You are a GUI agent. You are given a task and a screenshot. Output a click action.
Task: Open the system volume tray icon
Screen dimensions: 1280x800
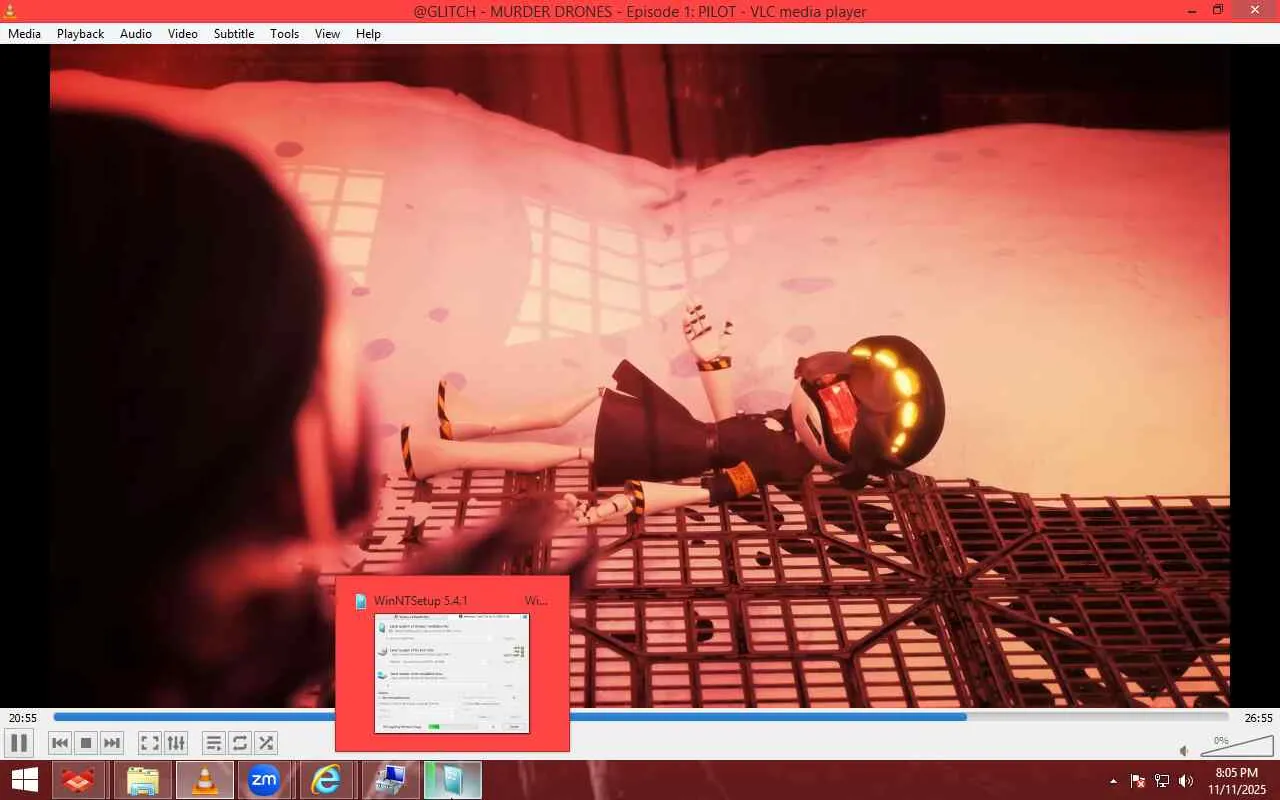coord(1186,781)
